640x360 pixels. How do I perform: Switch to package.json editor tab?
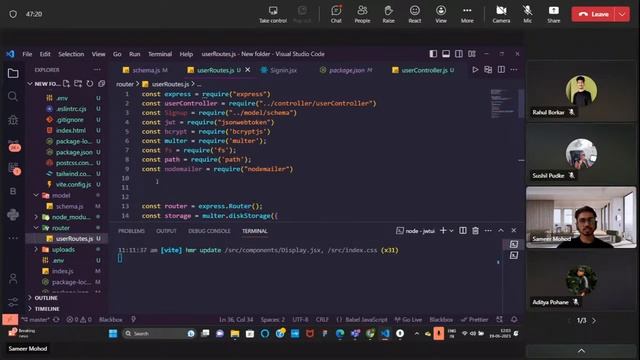tap(346, 70)
